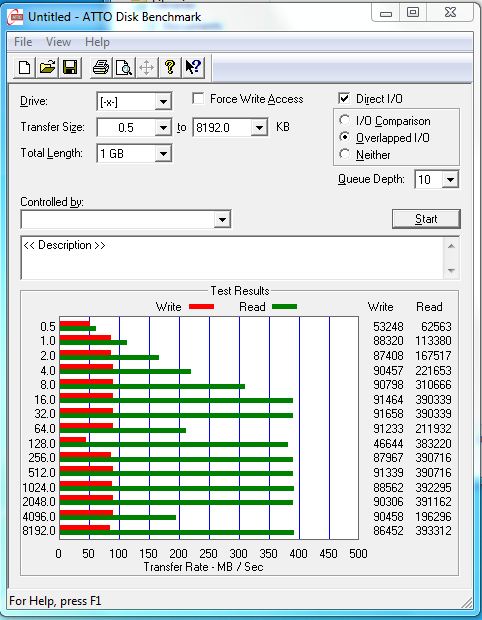Choose the Neither radio option
The width and height of the screenshot is (482, 620).
[344, 154]
